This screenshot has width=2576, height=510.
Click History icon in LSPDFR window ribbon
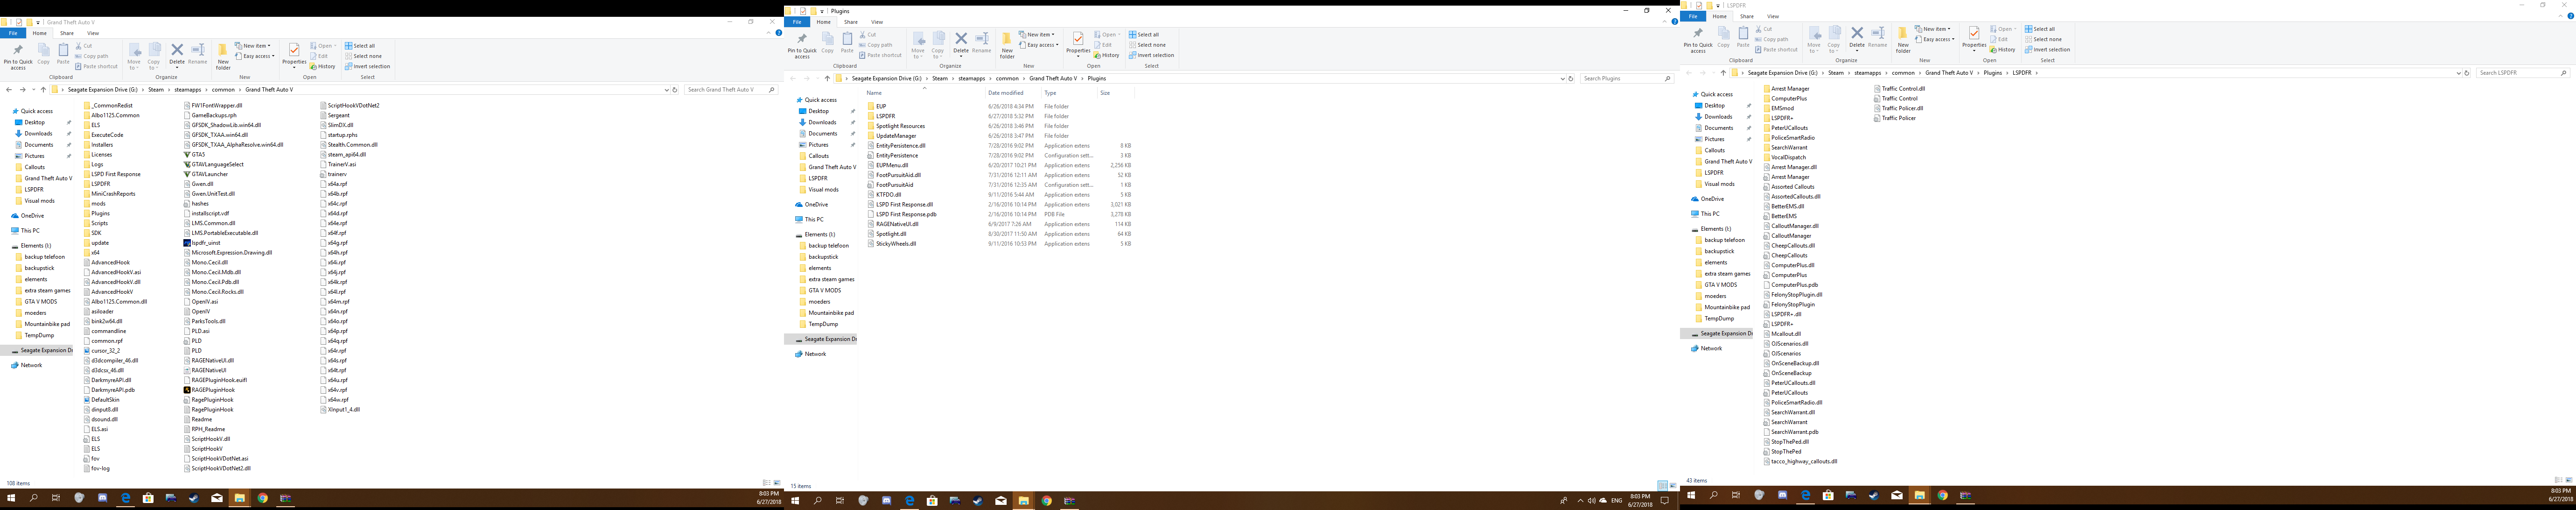point(2003,50)
